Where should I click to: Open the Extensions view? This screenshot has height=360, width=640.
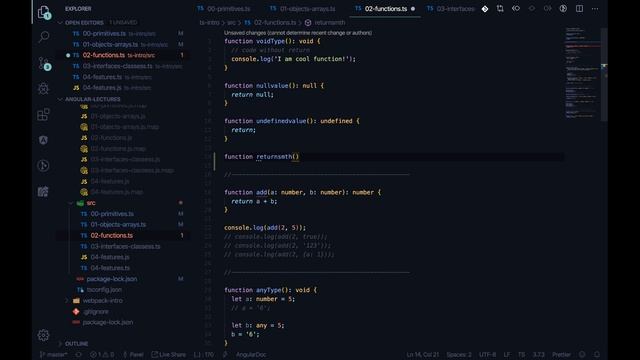44,114
